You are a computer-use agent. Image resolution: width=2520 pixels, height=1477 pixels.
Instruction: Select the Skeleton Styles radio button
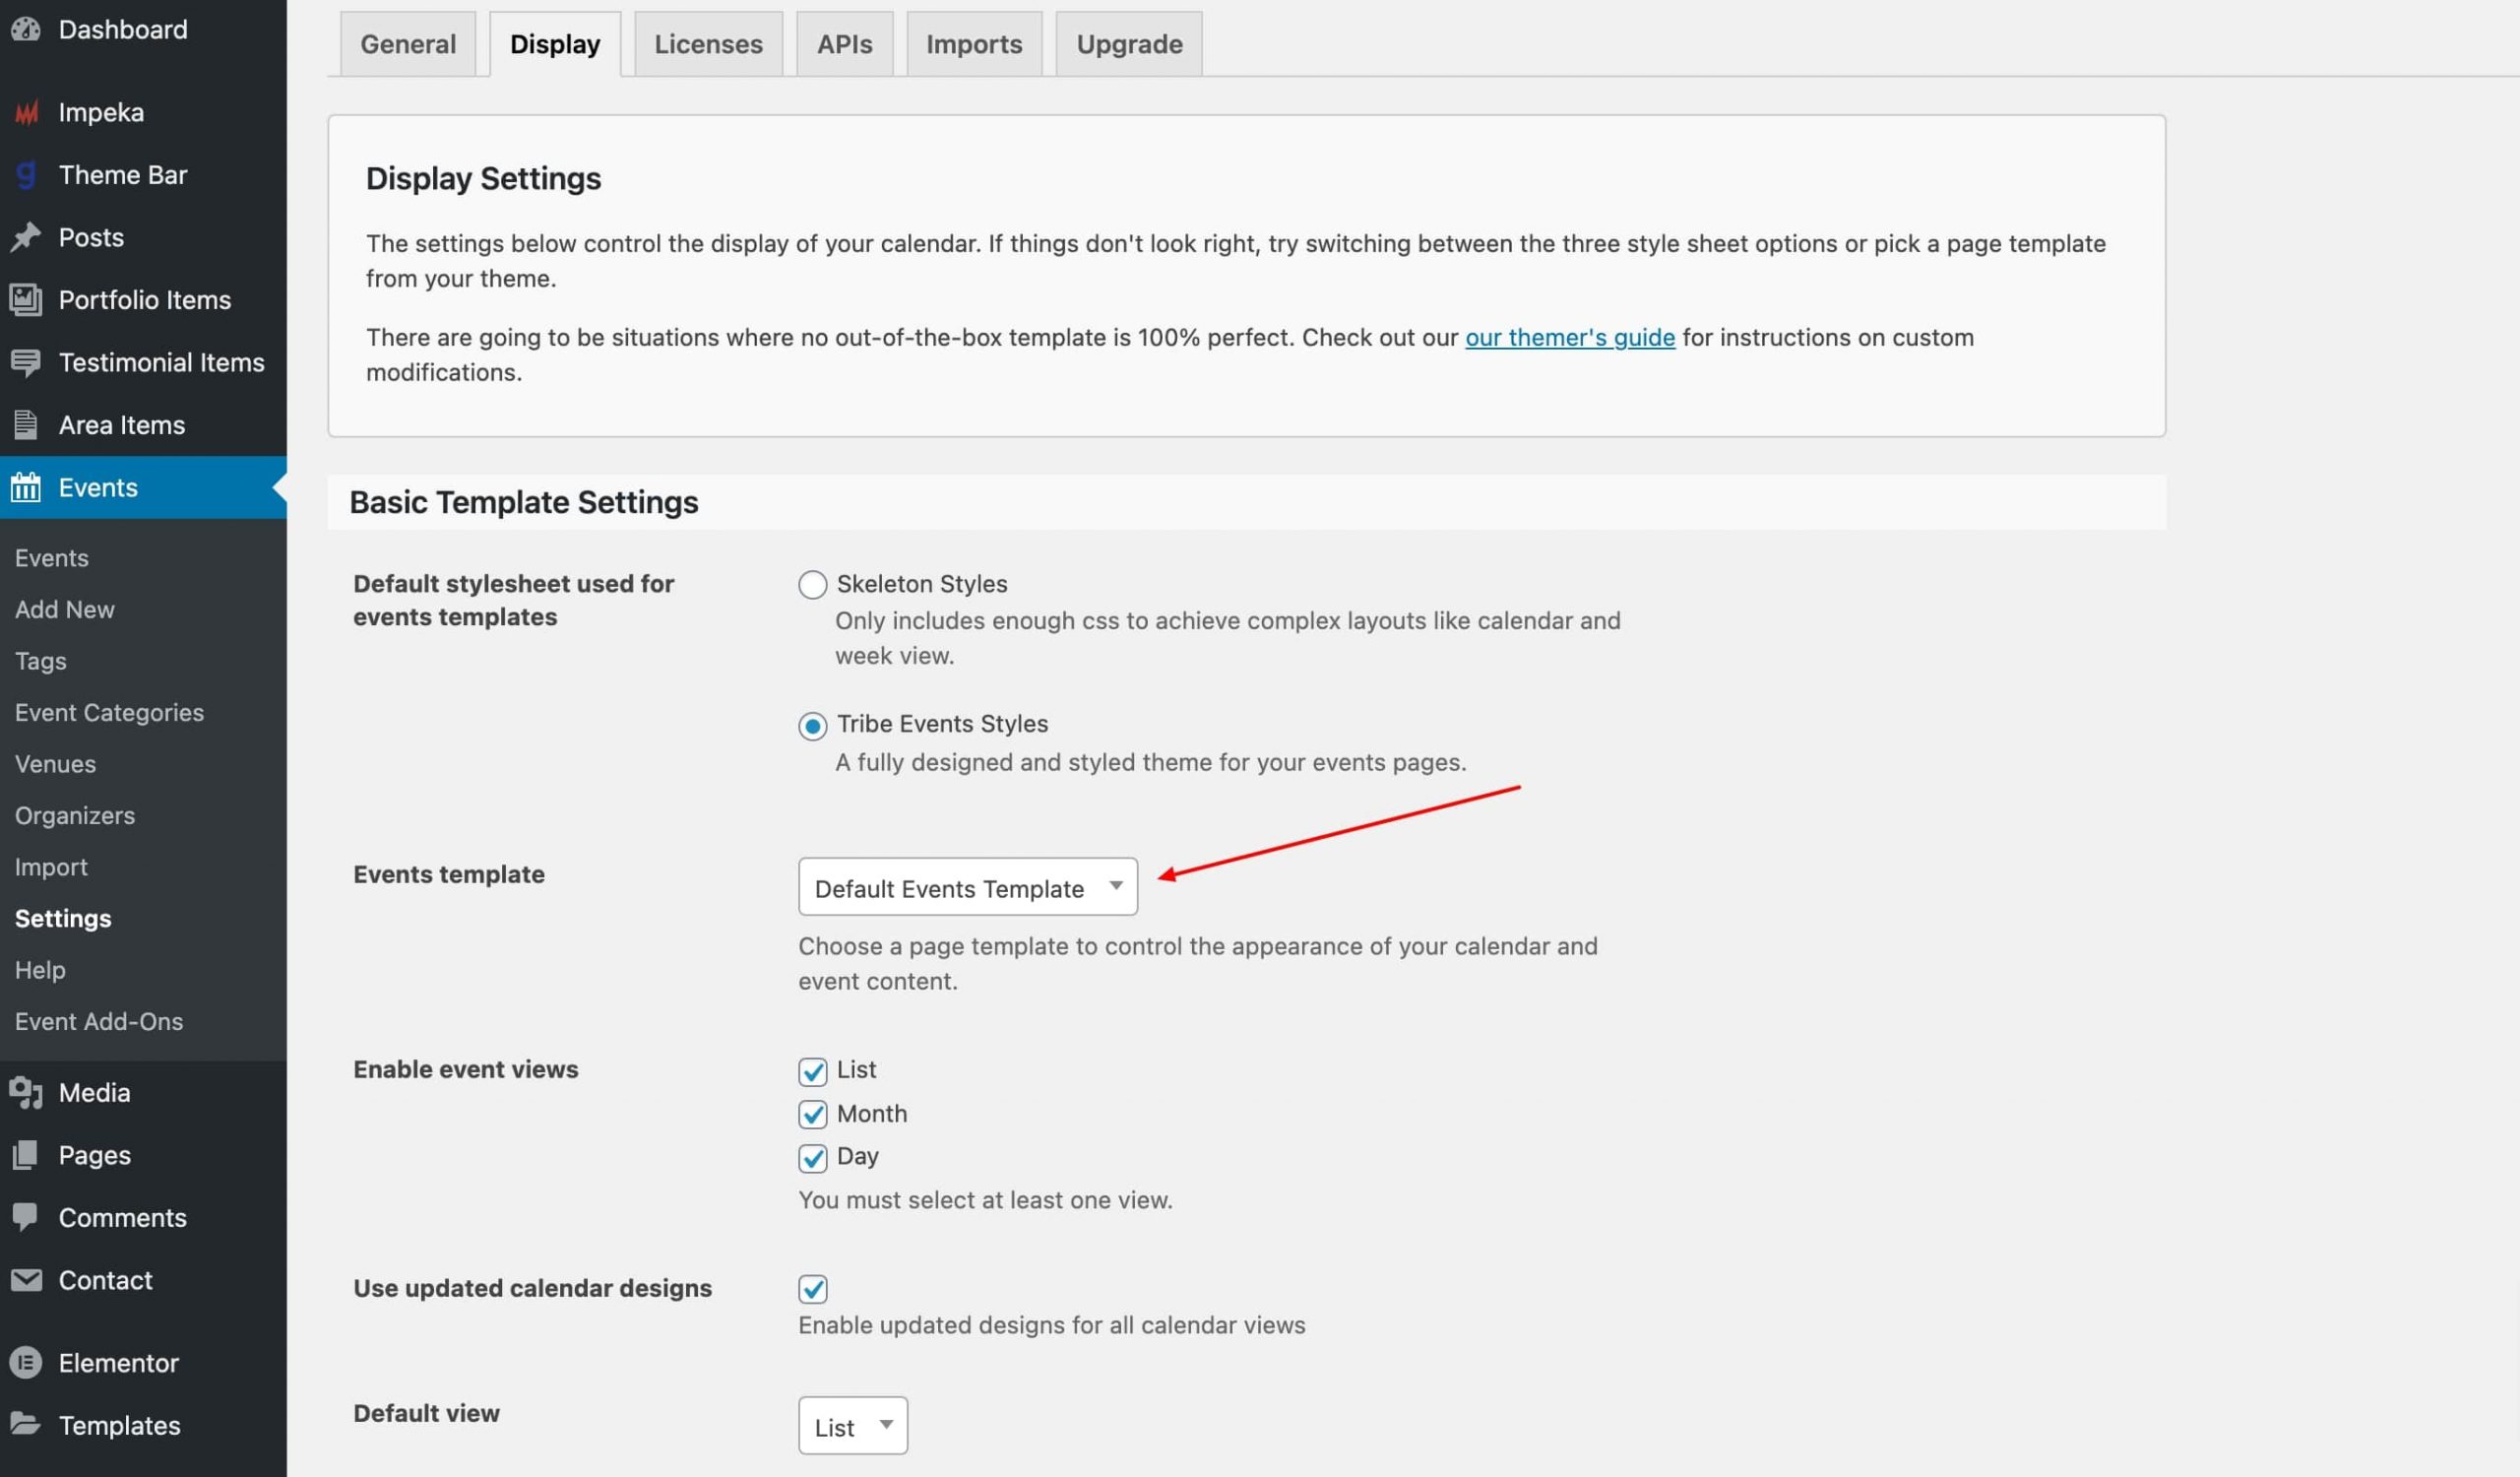click(x=812, y=584)
